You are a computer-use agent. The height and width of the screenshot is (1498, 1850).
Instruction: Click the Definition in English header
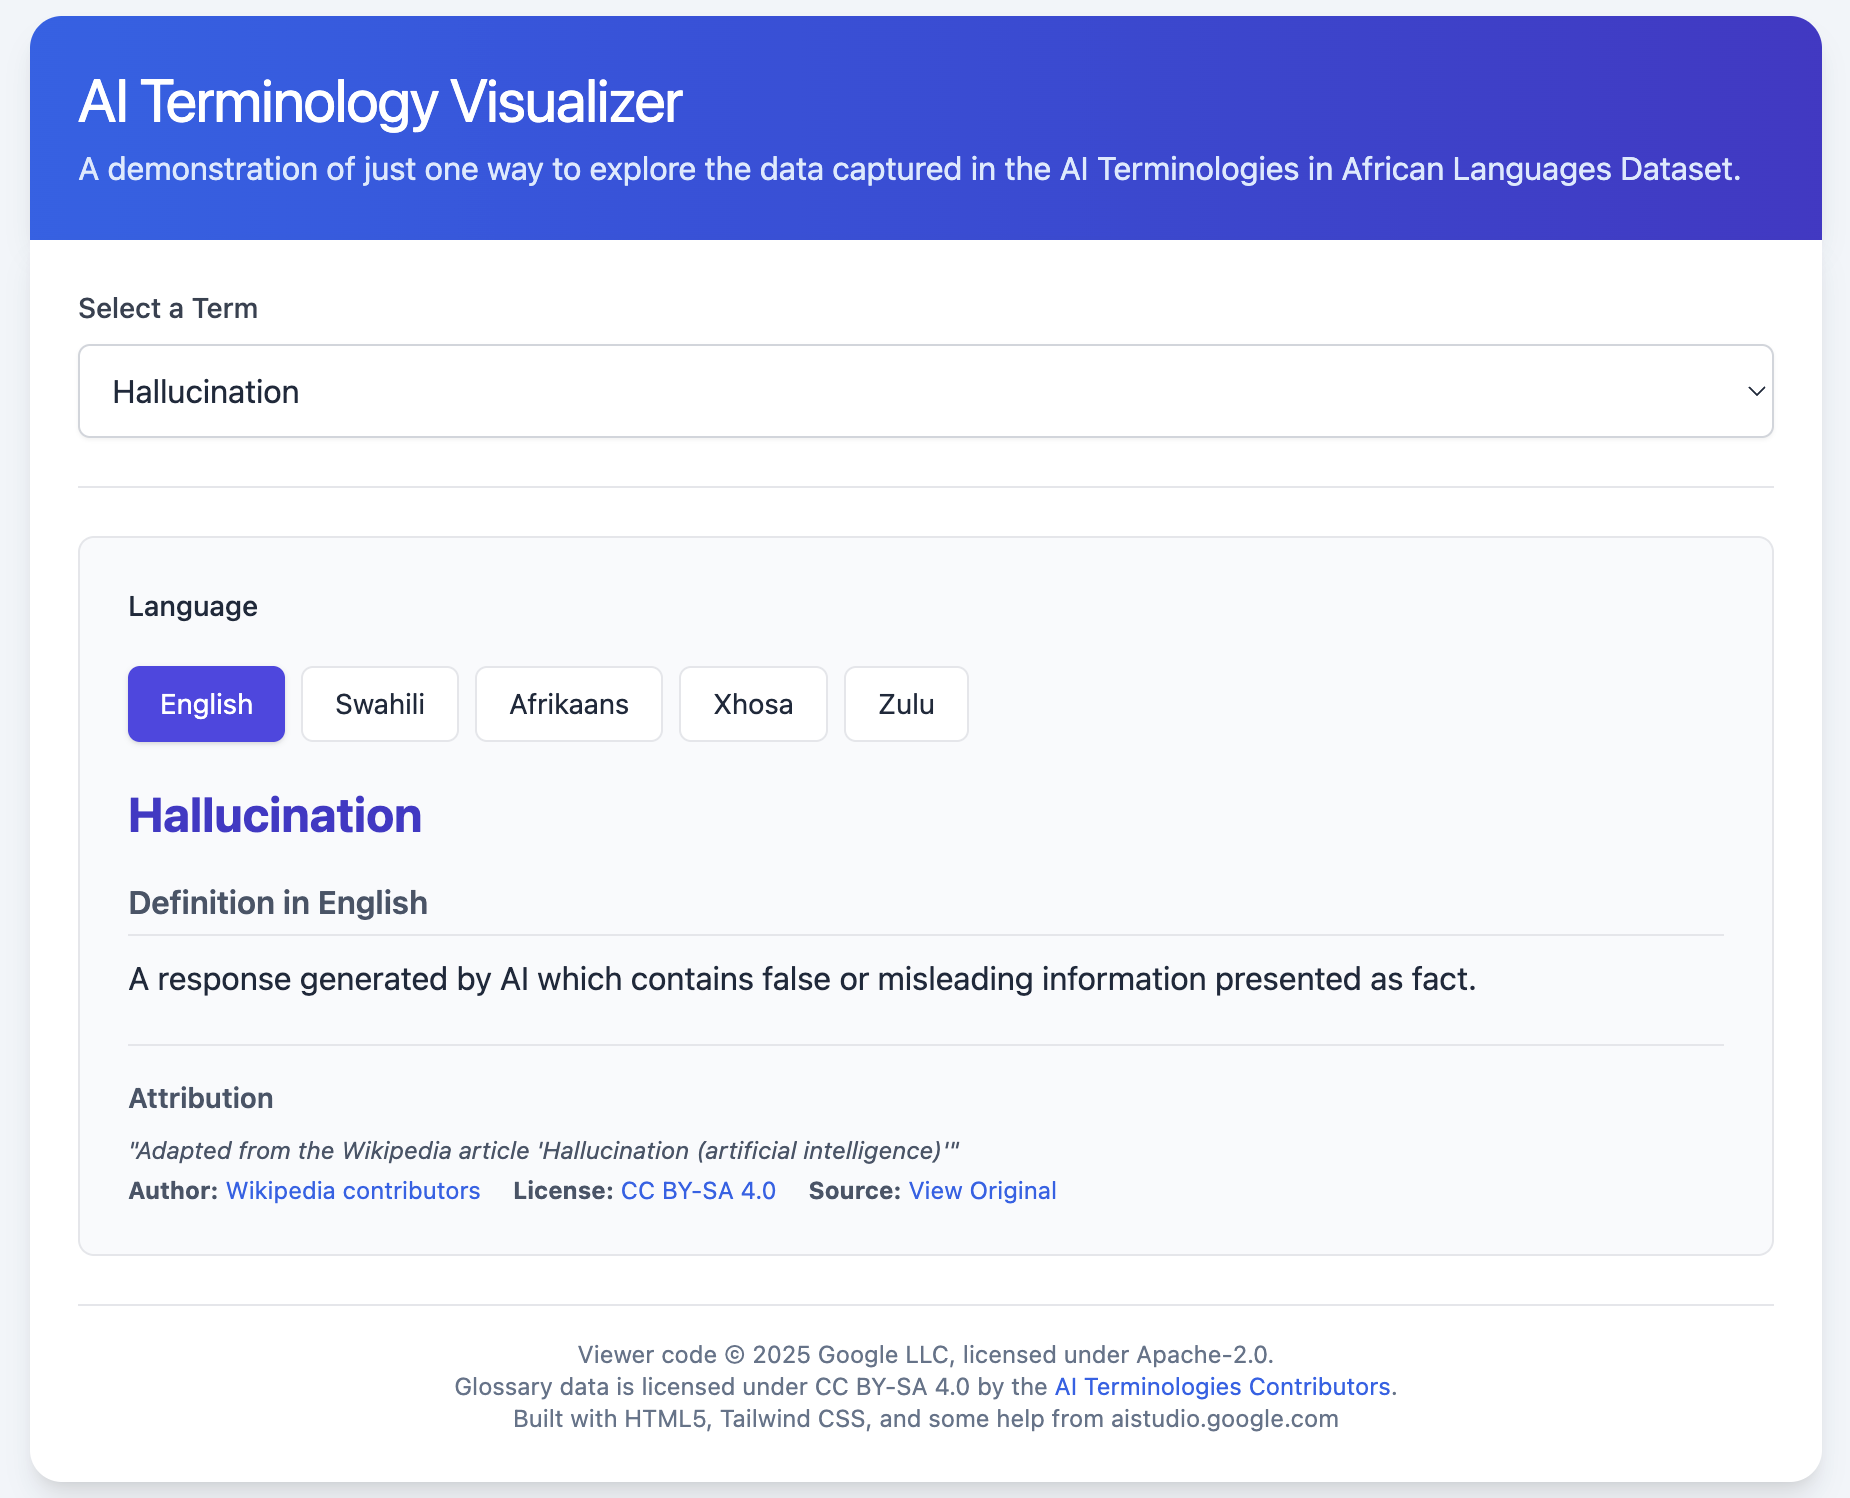278,902
